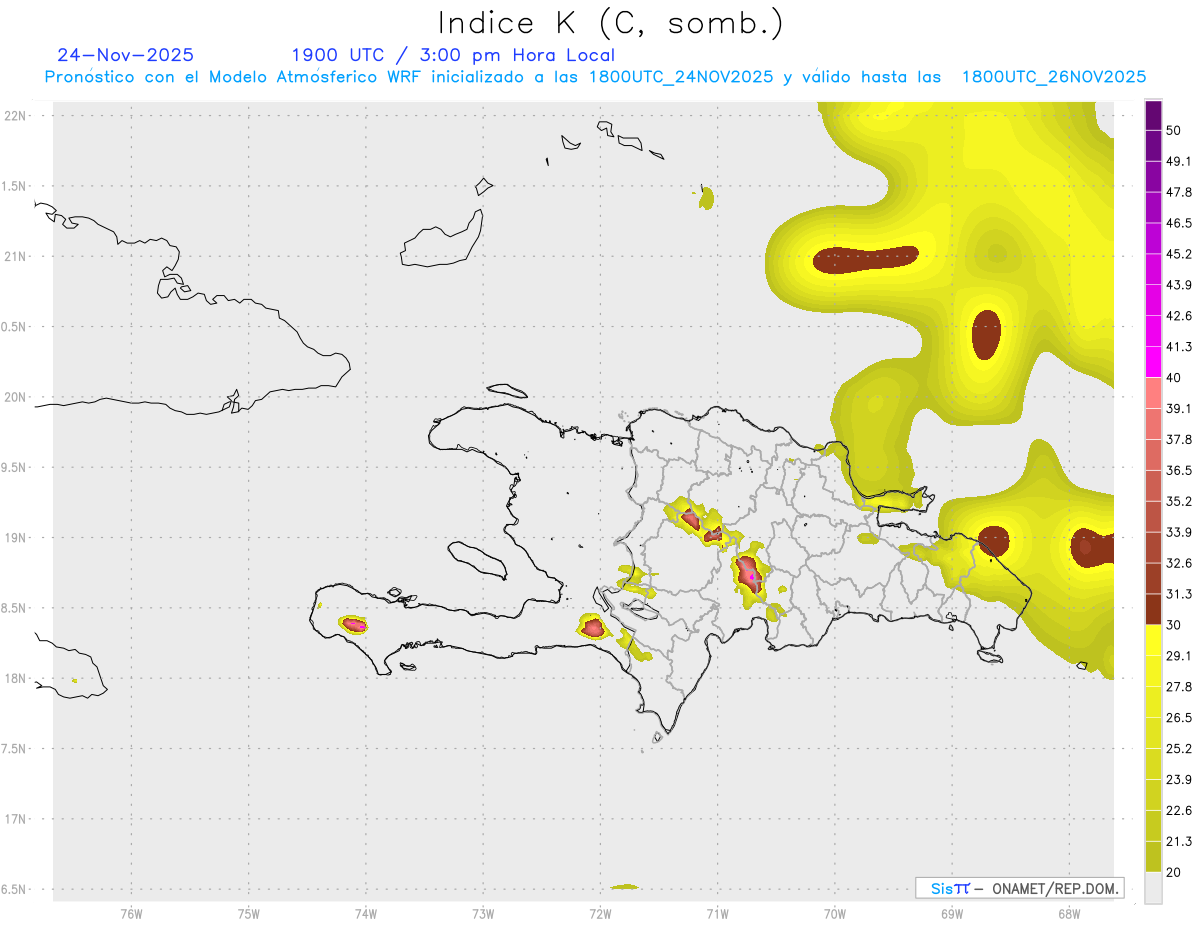Click the colorbar value "21.3"

pyautogui.click(x=1179, y=841)
